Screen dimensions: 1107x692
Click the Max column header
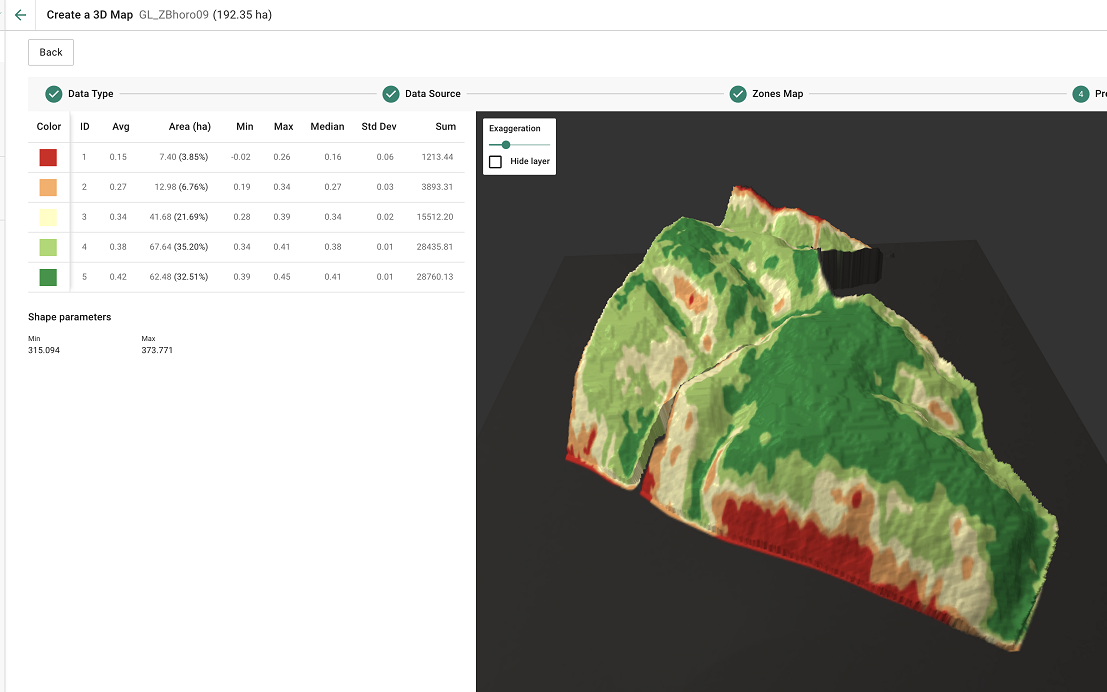point(283,126)
